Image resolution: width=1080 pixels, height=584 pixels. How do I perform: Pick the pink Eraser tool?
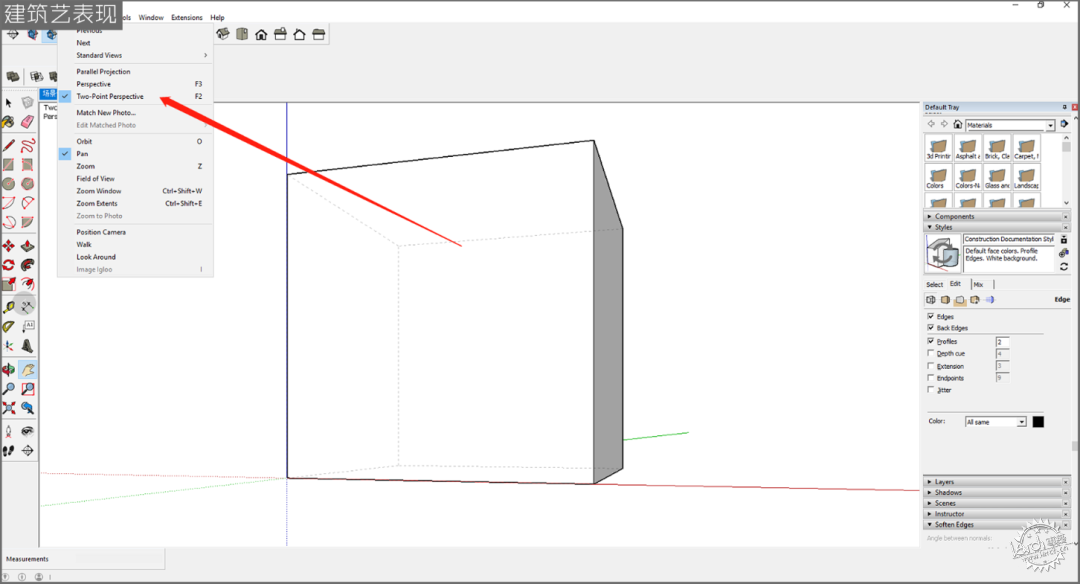click(28, 122)
